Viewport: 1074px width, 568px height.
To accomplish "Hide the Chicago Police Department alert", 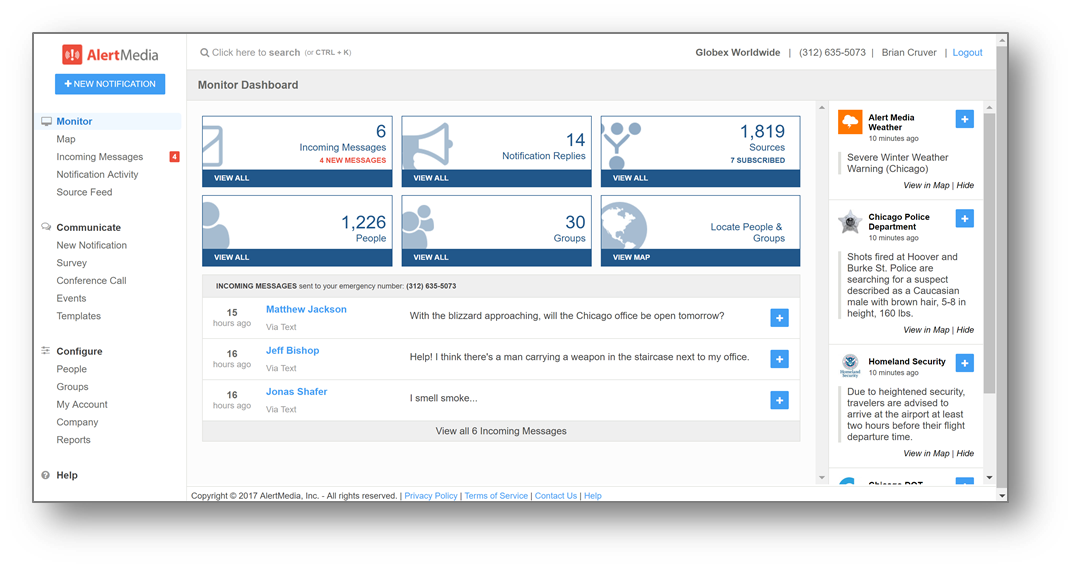I will (x=965, y=330).
